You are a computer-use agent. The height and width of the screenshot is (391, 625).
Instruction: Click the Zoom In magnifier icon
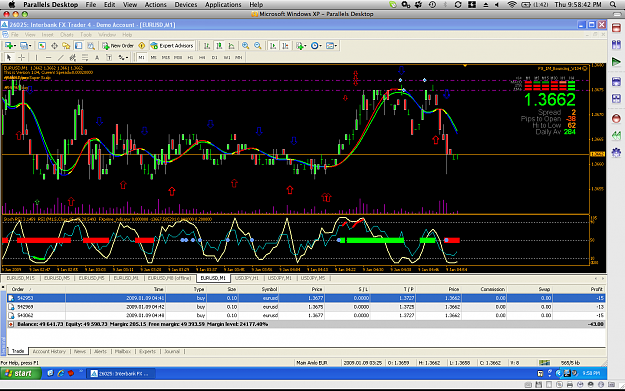click(x=246, y=46)
